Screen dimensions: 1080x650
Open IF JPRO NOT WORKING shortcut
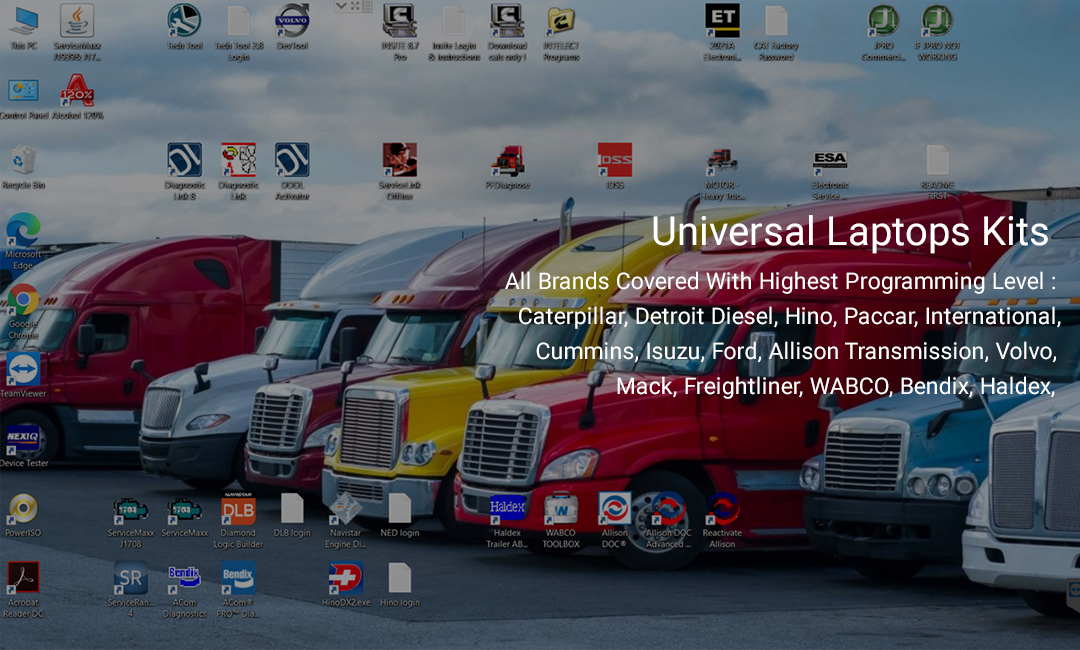coord(937,31)
